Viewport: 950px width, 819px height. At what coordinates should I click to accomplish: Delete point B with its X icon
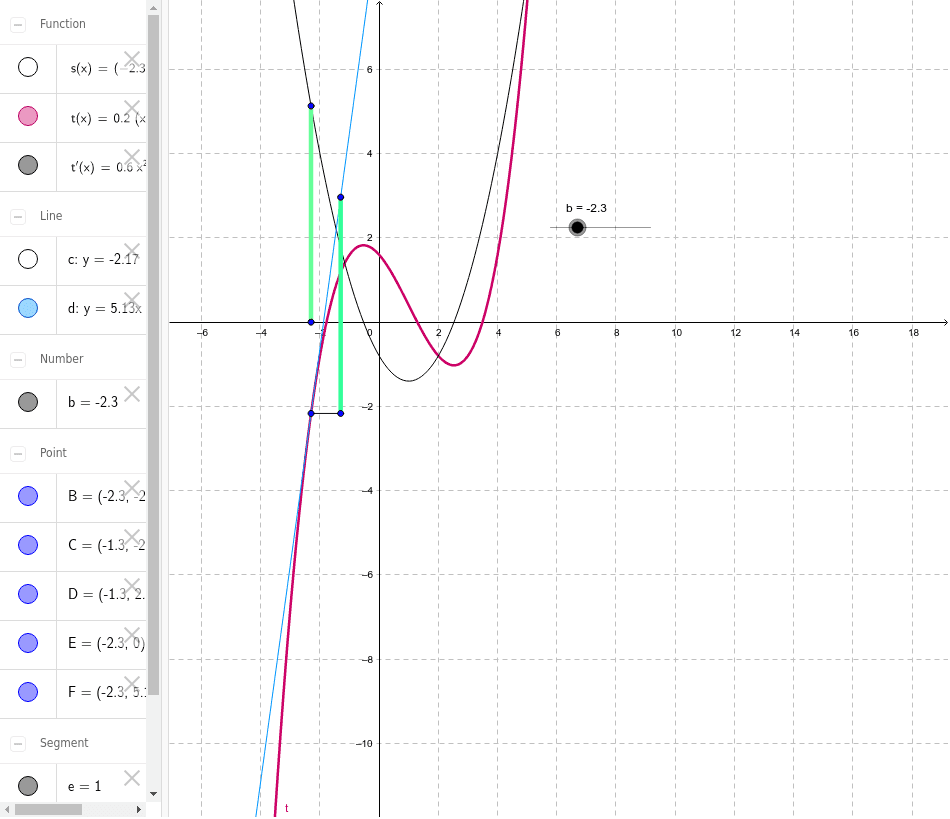pyautogui.click(x=132, y=488)
